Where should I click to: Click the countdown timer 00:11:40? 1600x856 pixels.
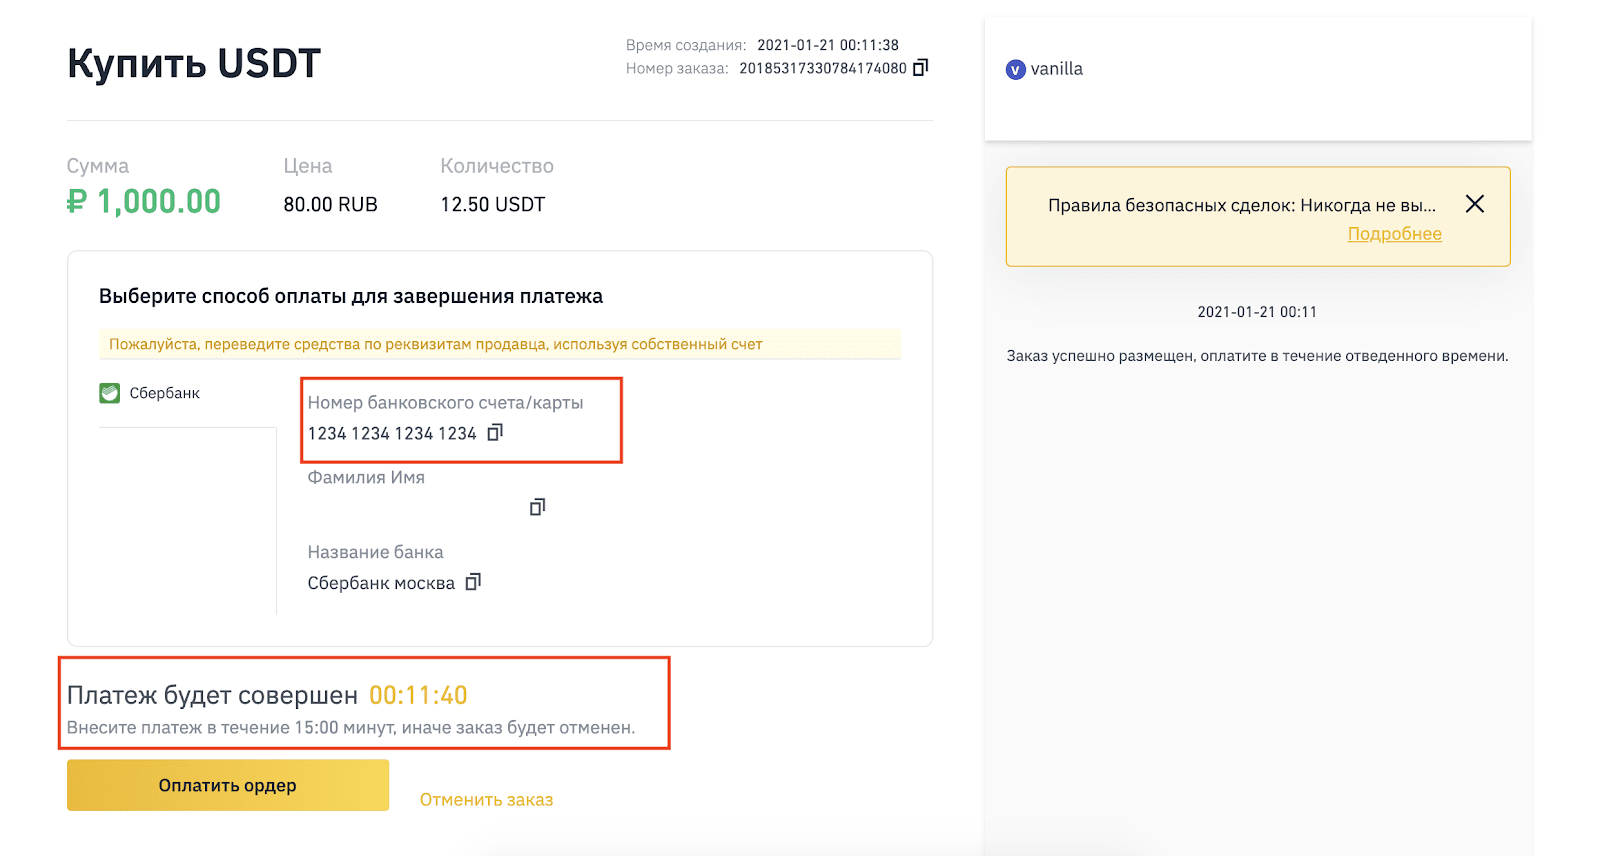[x=418, y=695]
